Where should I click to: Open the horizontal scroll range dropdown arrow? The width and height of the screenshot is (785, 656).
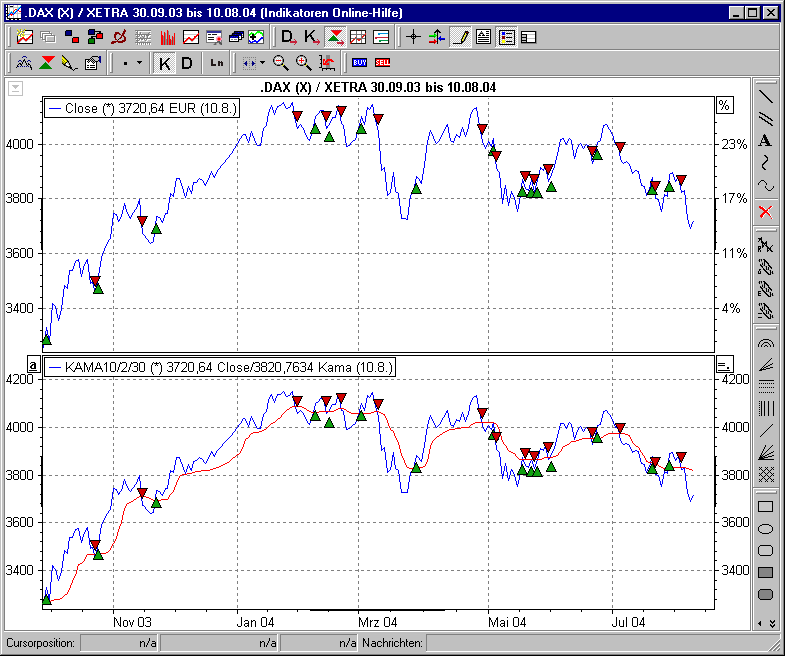pos(263,63)
